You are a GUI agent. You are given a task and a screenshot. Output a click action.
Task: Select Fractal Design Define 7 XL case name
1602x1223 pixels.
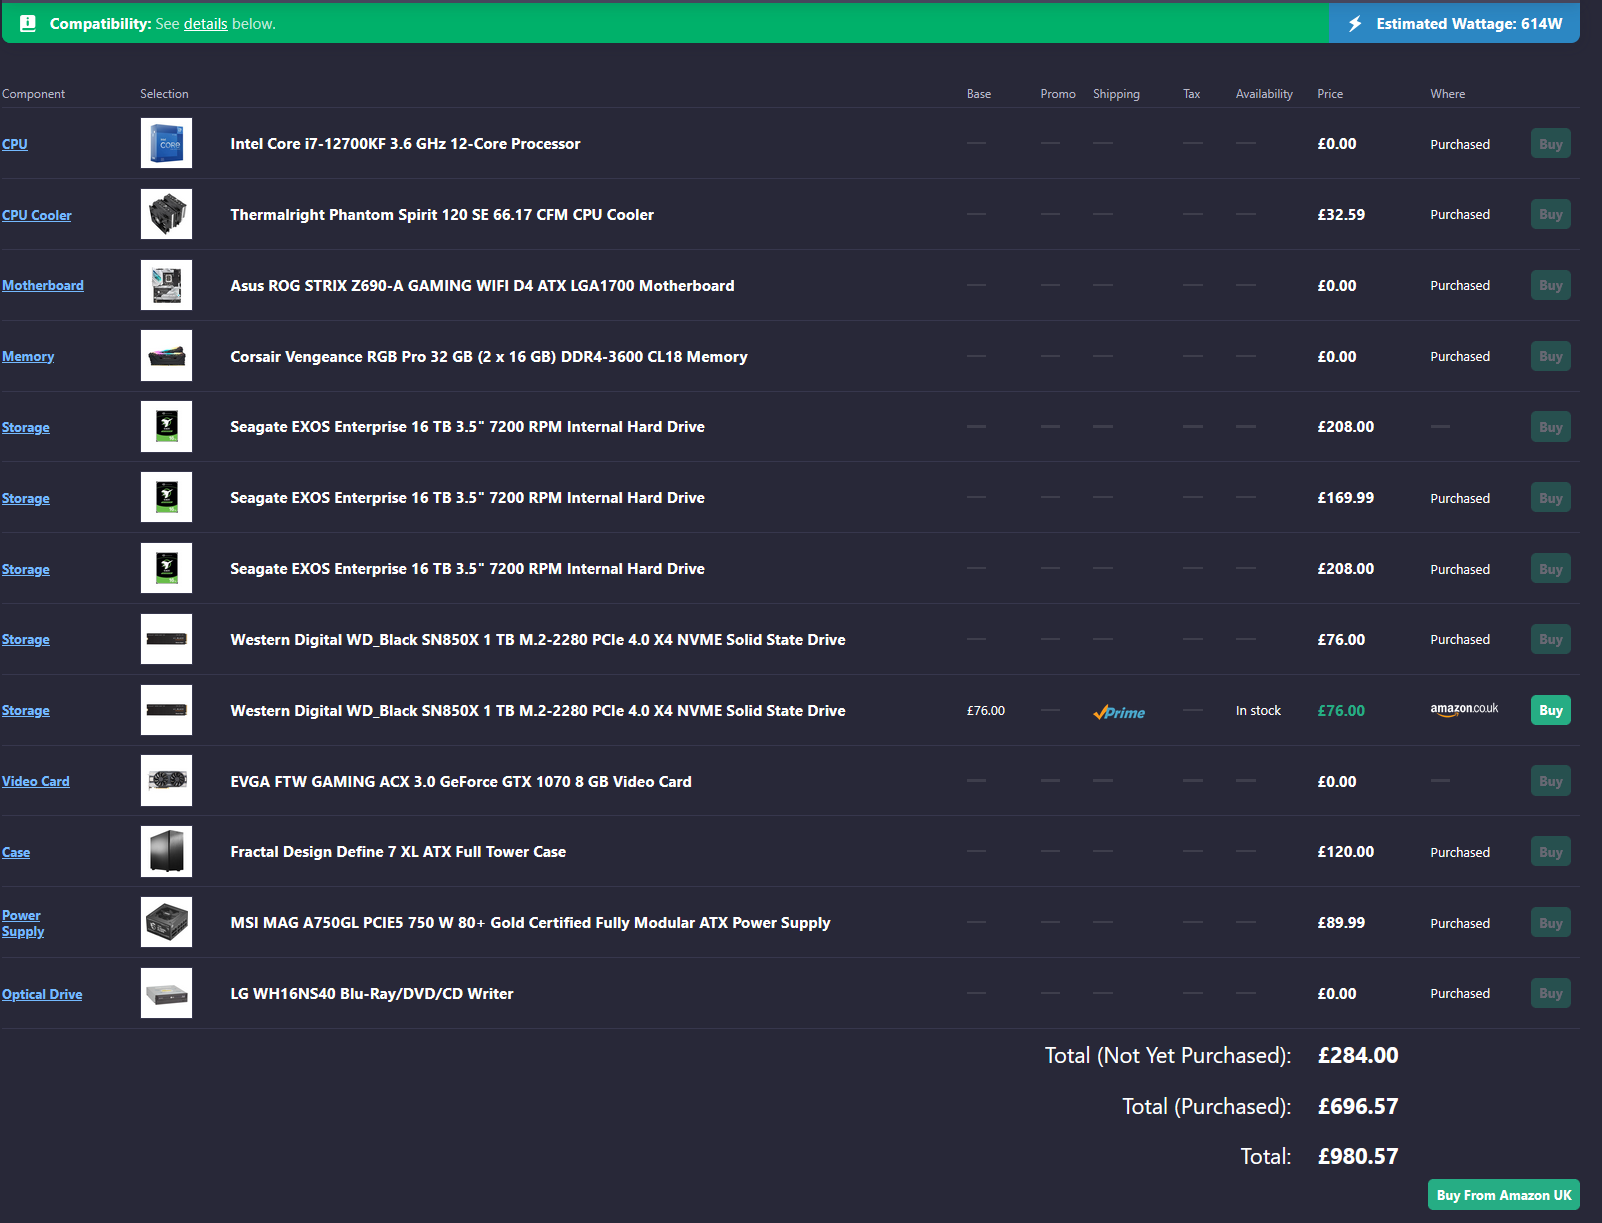click(398, 852)
